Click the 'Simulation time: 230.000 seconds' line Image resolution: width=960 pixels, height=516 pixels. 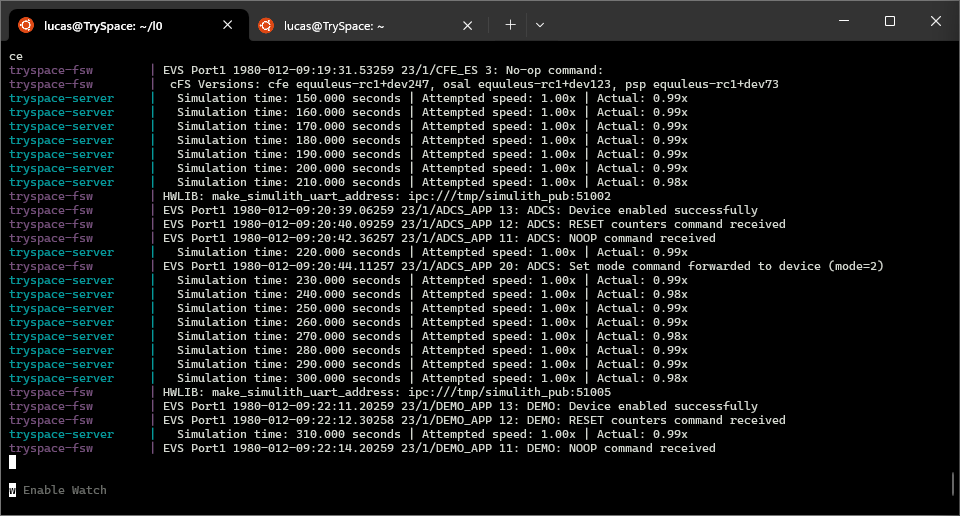point(432,280)
